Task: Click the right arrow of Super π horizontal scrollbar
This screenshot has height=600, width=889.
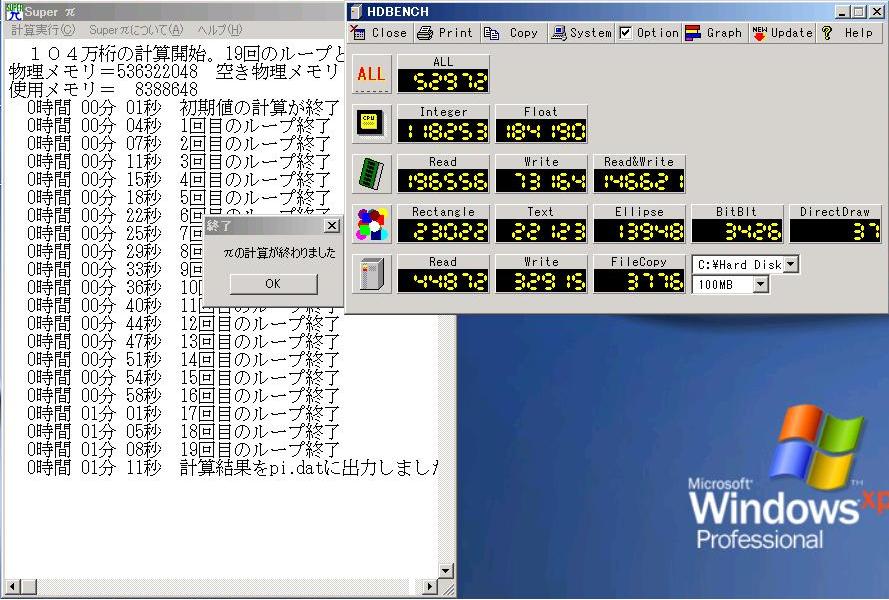Action: tap(431, 586)
